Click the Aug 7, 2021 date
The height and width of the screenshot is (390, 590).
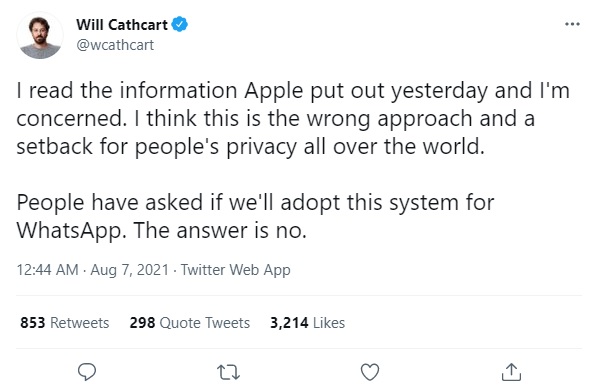click(x=129, y=270)
